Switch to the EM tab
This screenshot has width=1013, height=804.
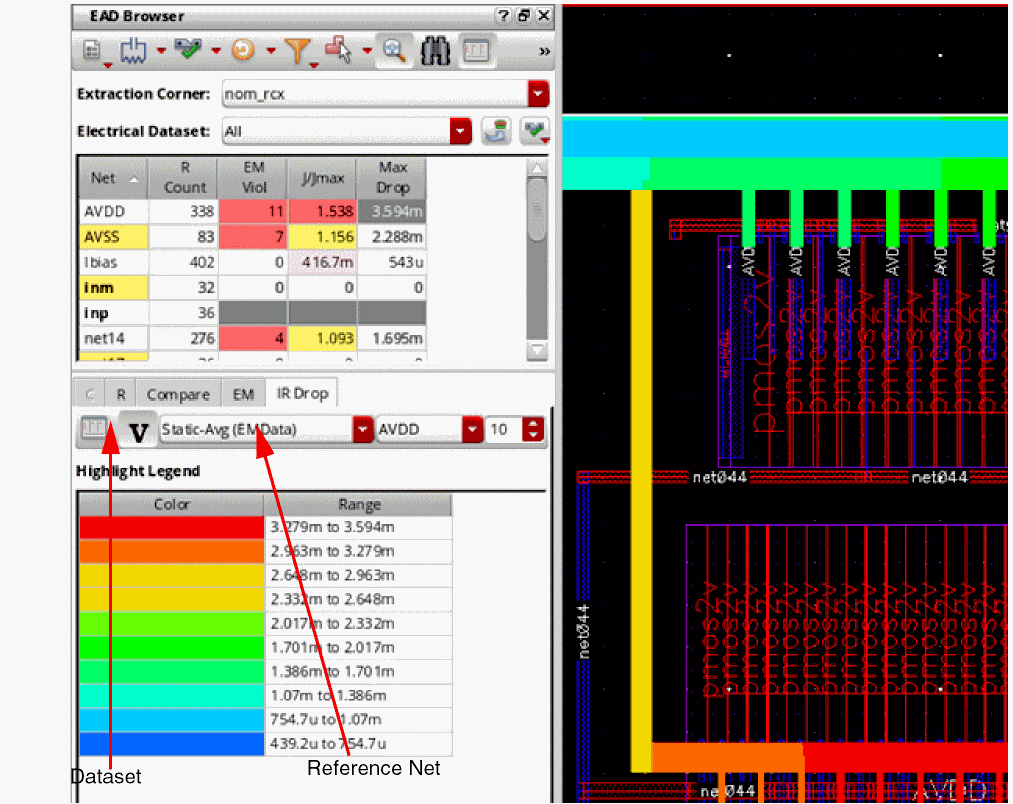243,394
